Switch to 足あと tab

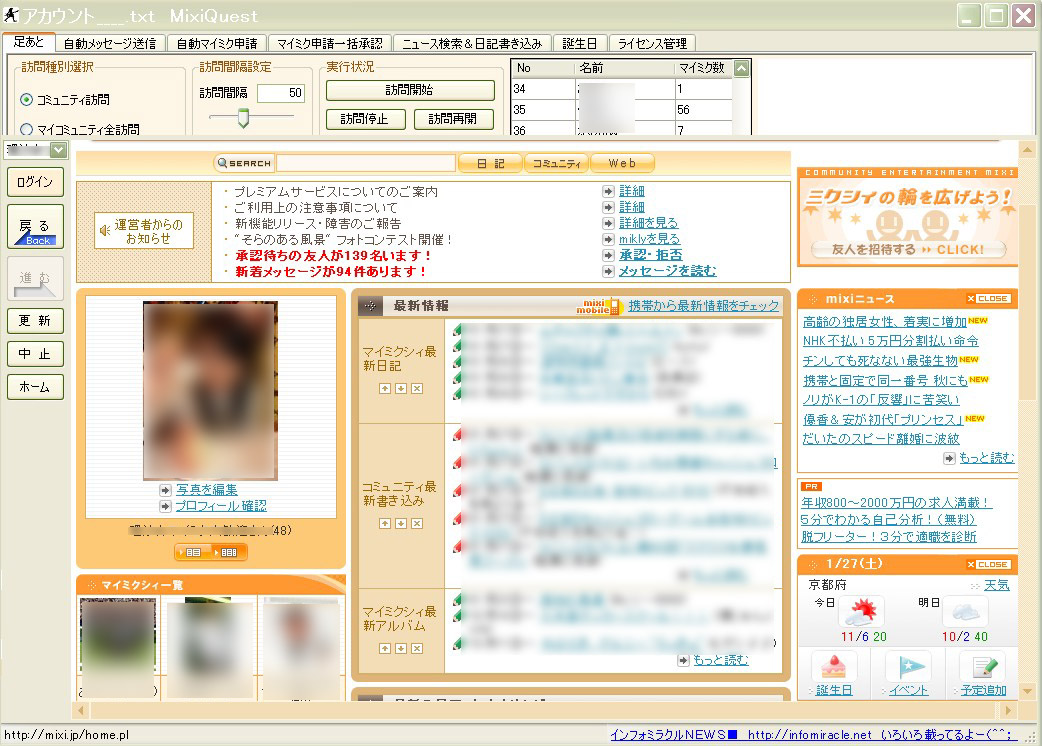(28, 42)
